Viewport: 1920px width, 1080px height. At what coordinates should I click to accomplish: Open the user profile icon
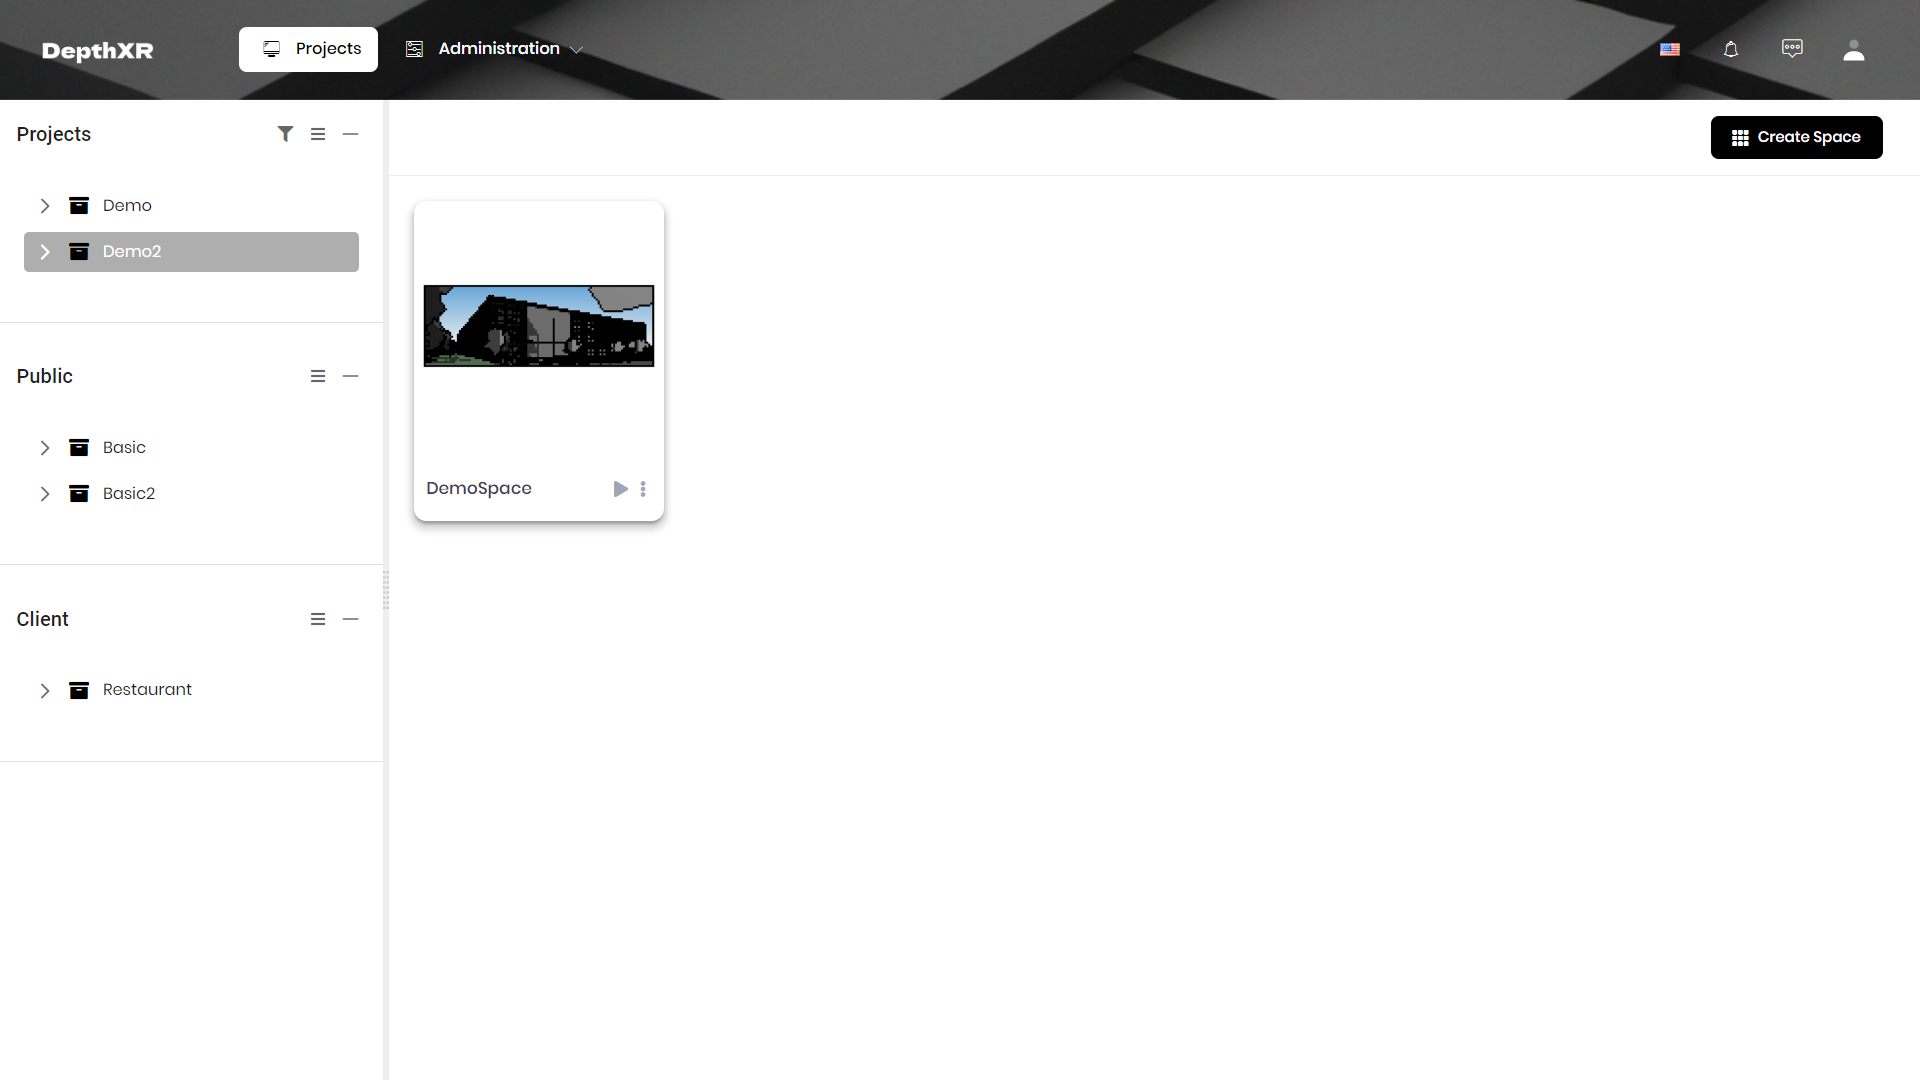click(1853, 50)
